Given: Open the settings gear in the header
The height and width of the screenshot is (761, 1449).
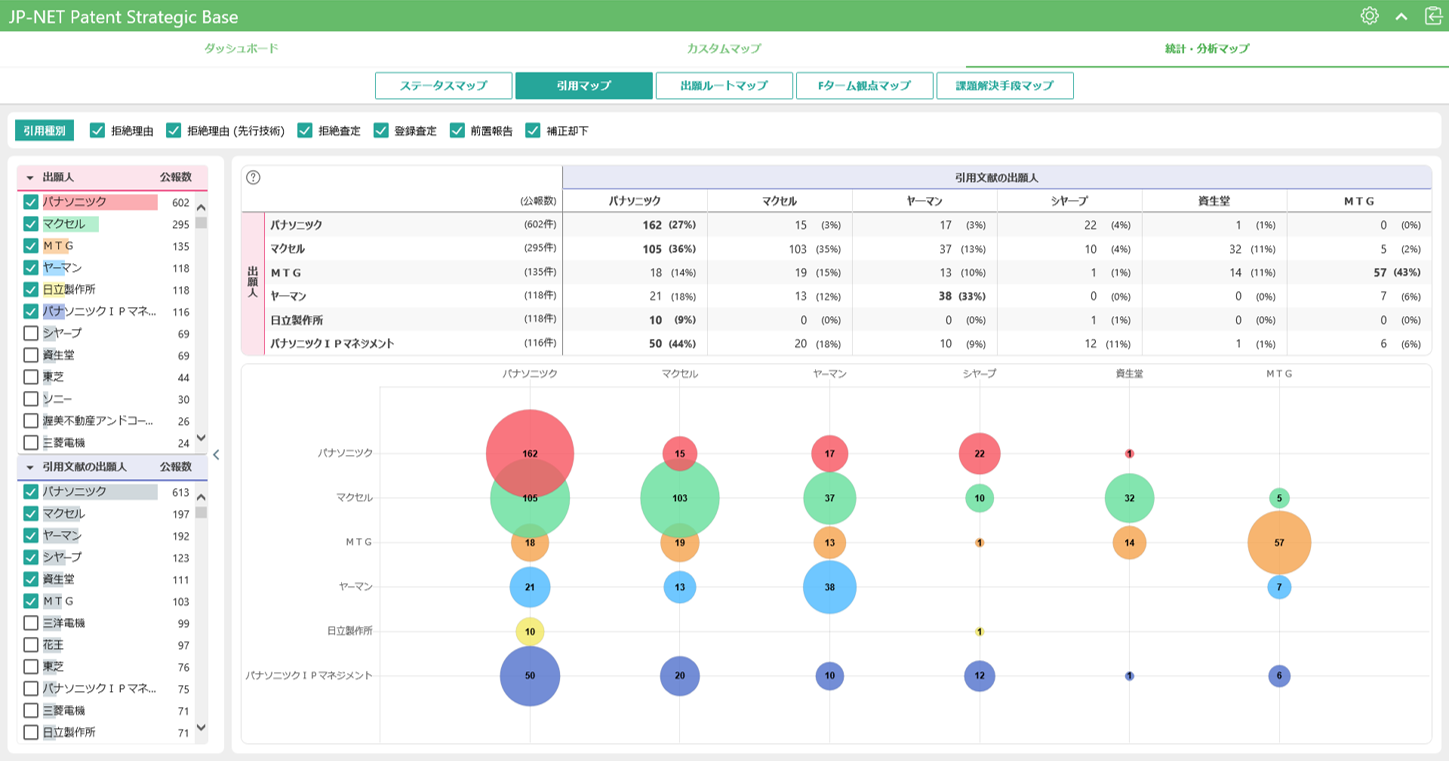Looking at the screenshot, I should tap(1370, 16).
